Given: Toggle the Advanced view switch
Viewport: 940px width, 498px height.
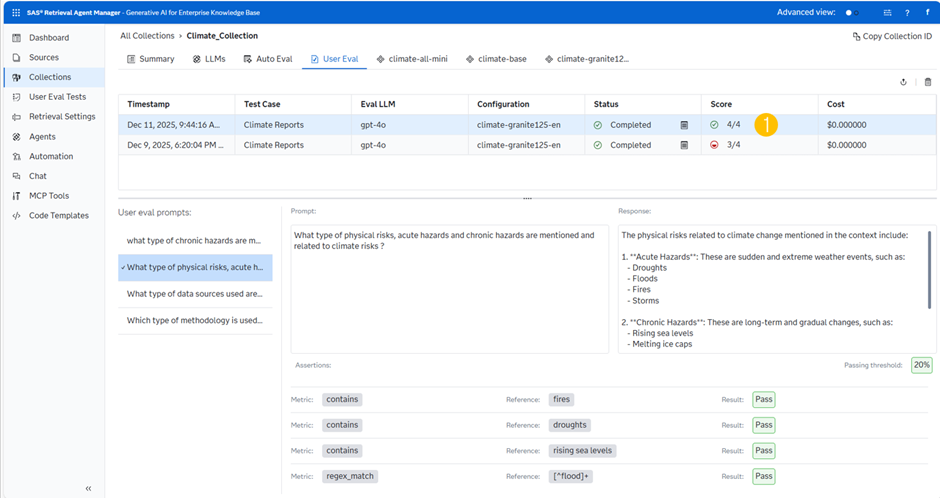Looking at the screenshot, I should tap(852, 13).
